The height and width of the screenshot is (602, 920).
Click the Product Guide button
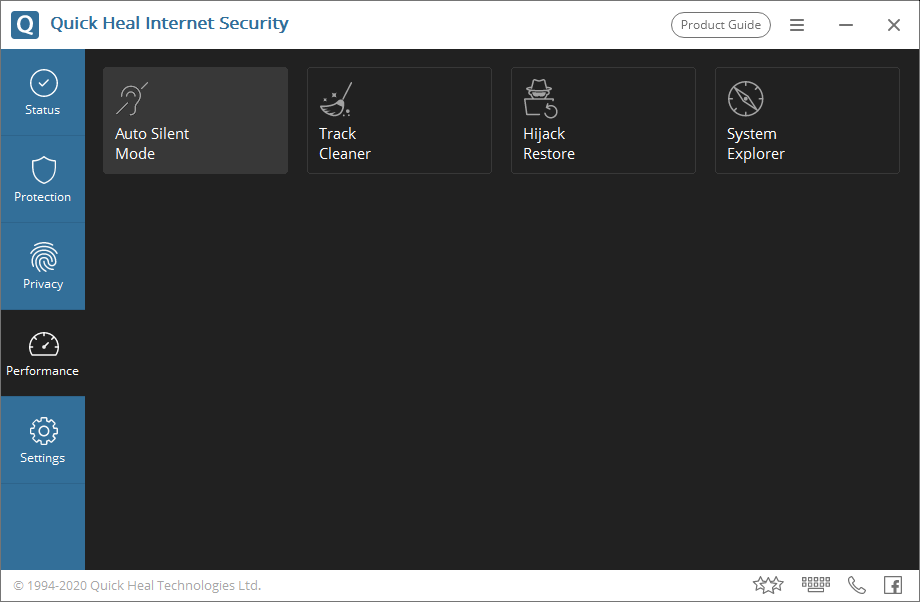coord(720,25)
